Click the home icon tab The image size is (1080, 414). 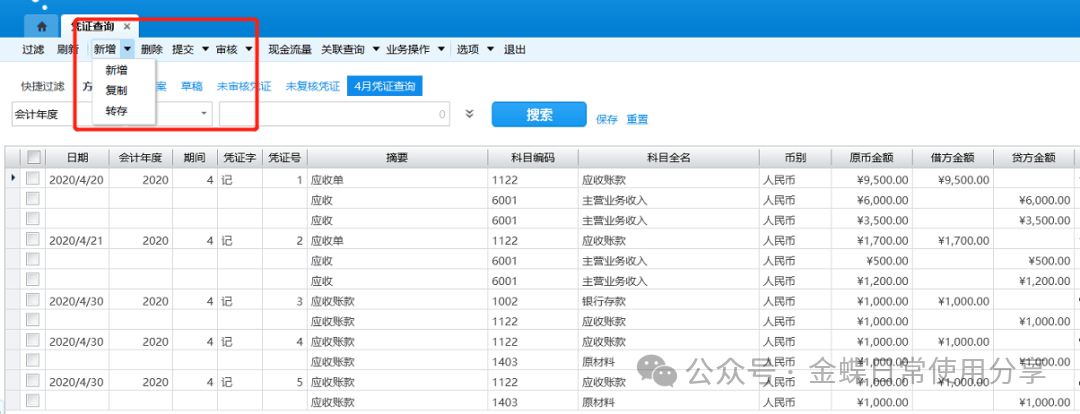(x=40, y=26)
